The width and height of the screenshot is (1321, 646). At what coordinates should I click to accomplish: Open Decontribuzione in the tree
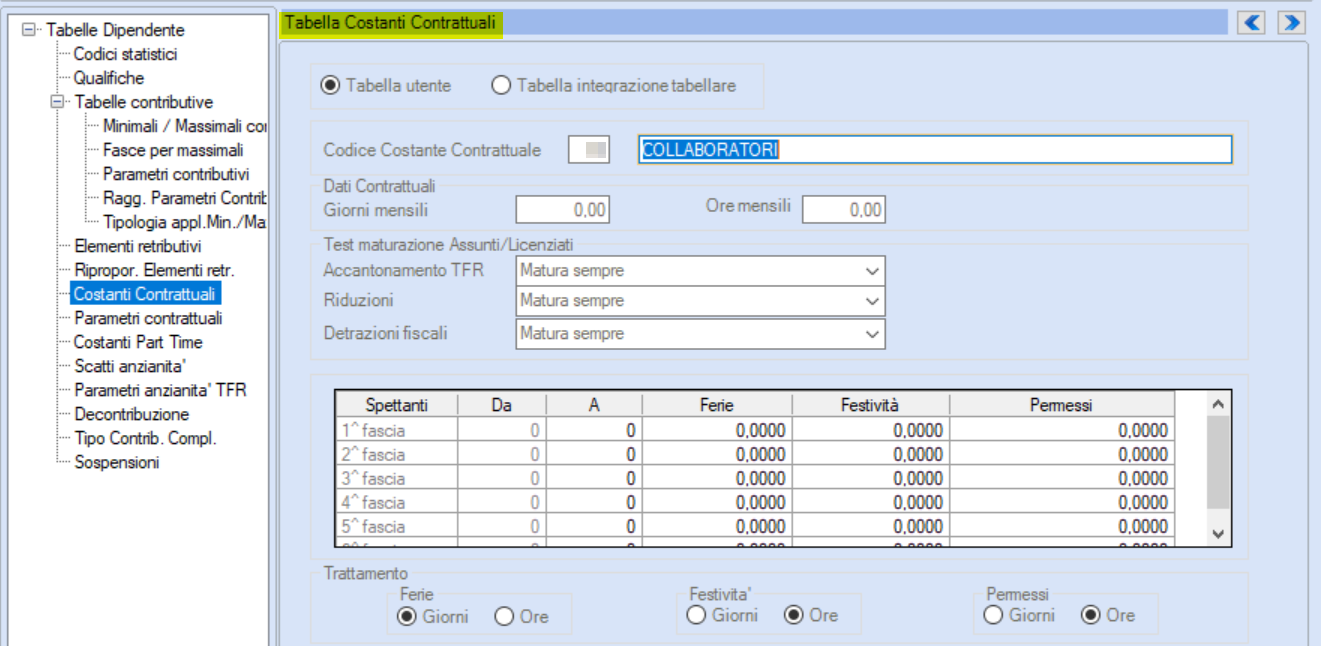pyautogui.click(x=132, y=414)
